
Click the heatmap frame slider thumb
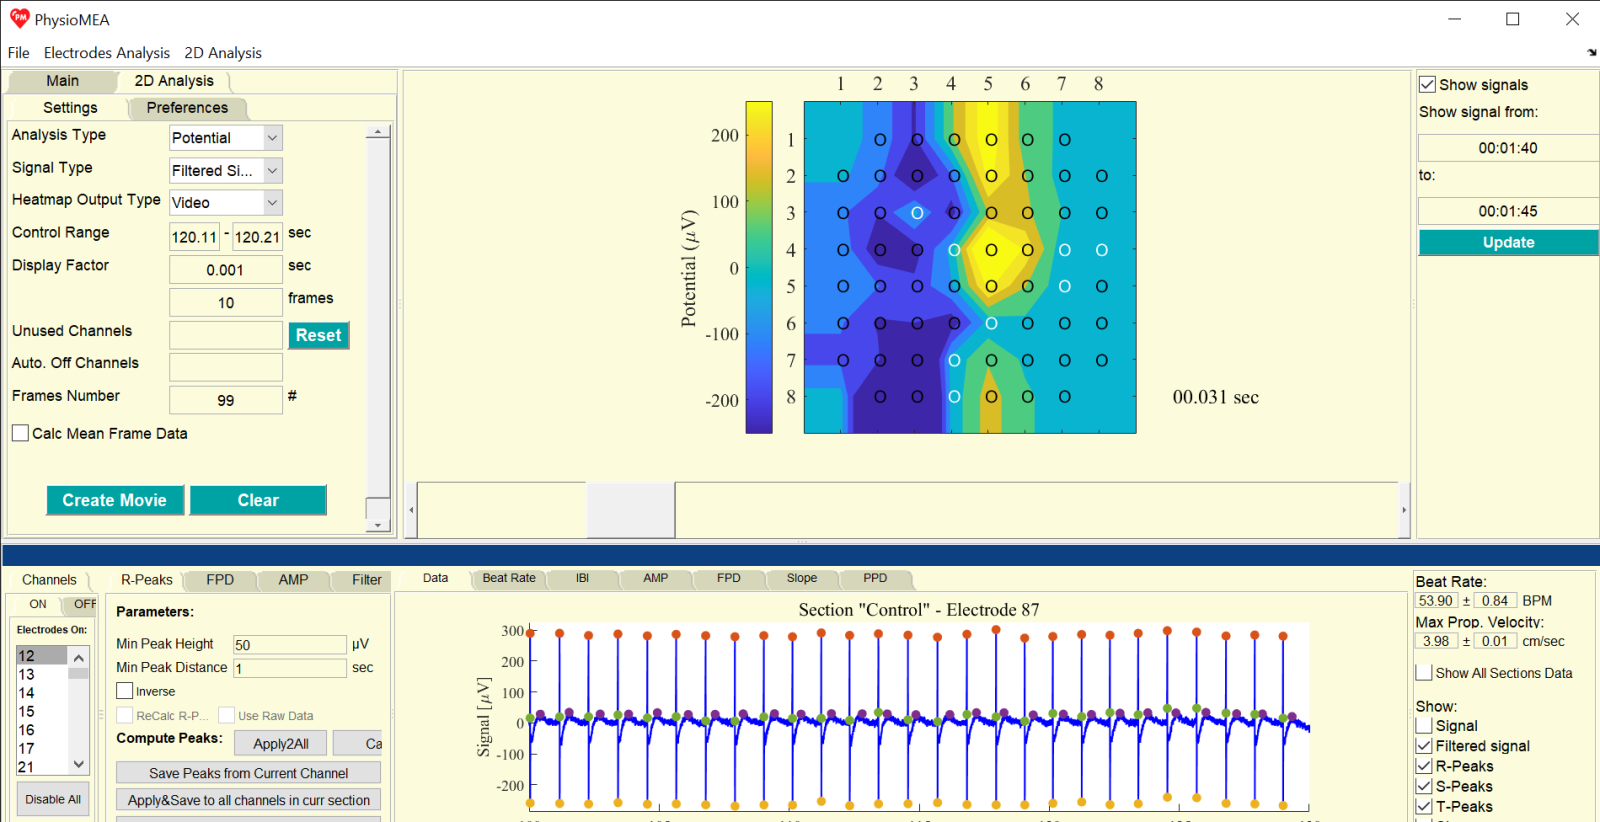coord(630,510)
